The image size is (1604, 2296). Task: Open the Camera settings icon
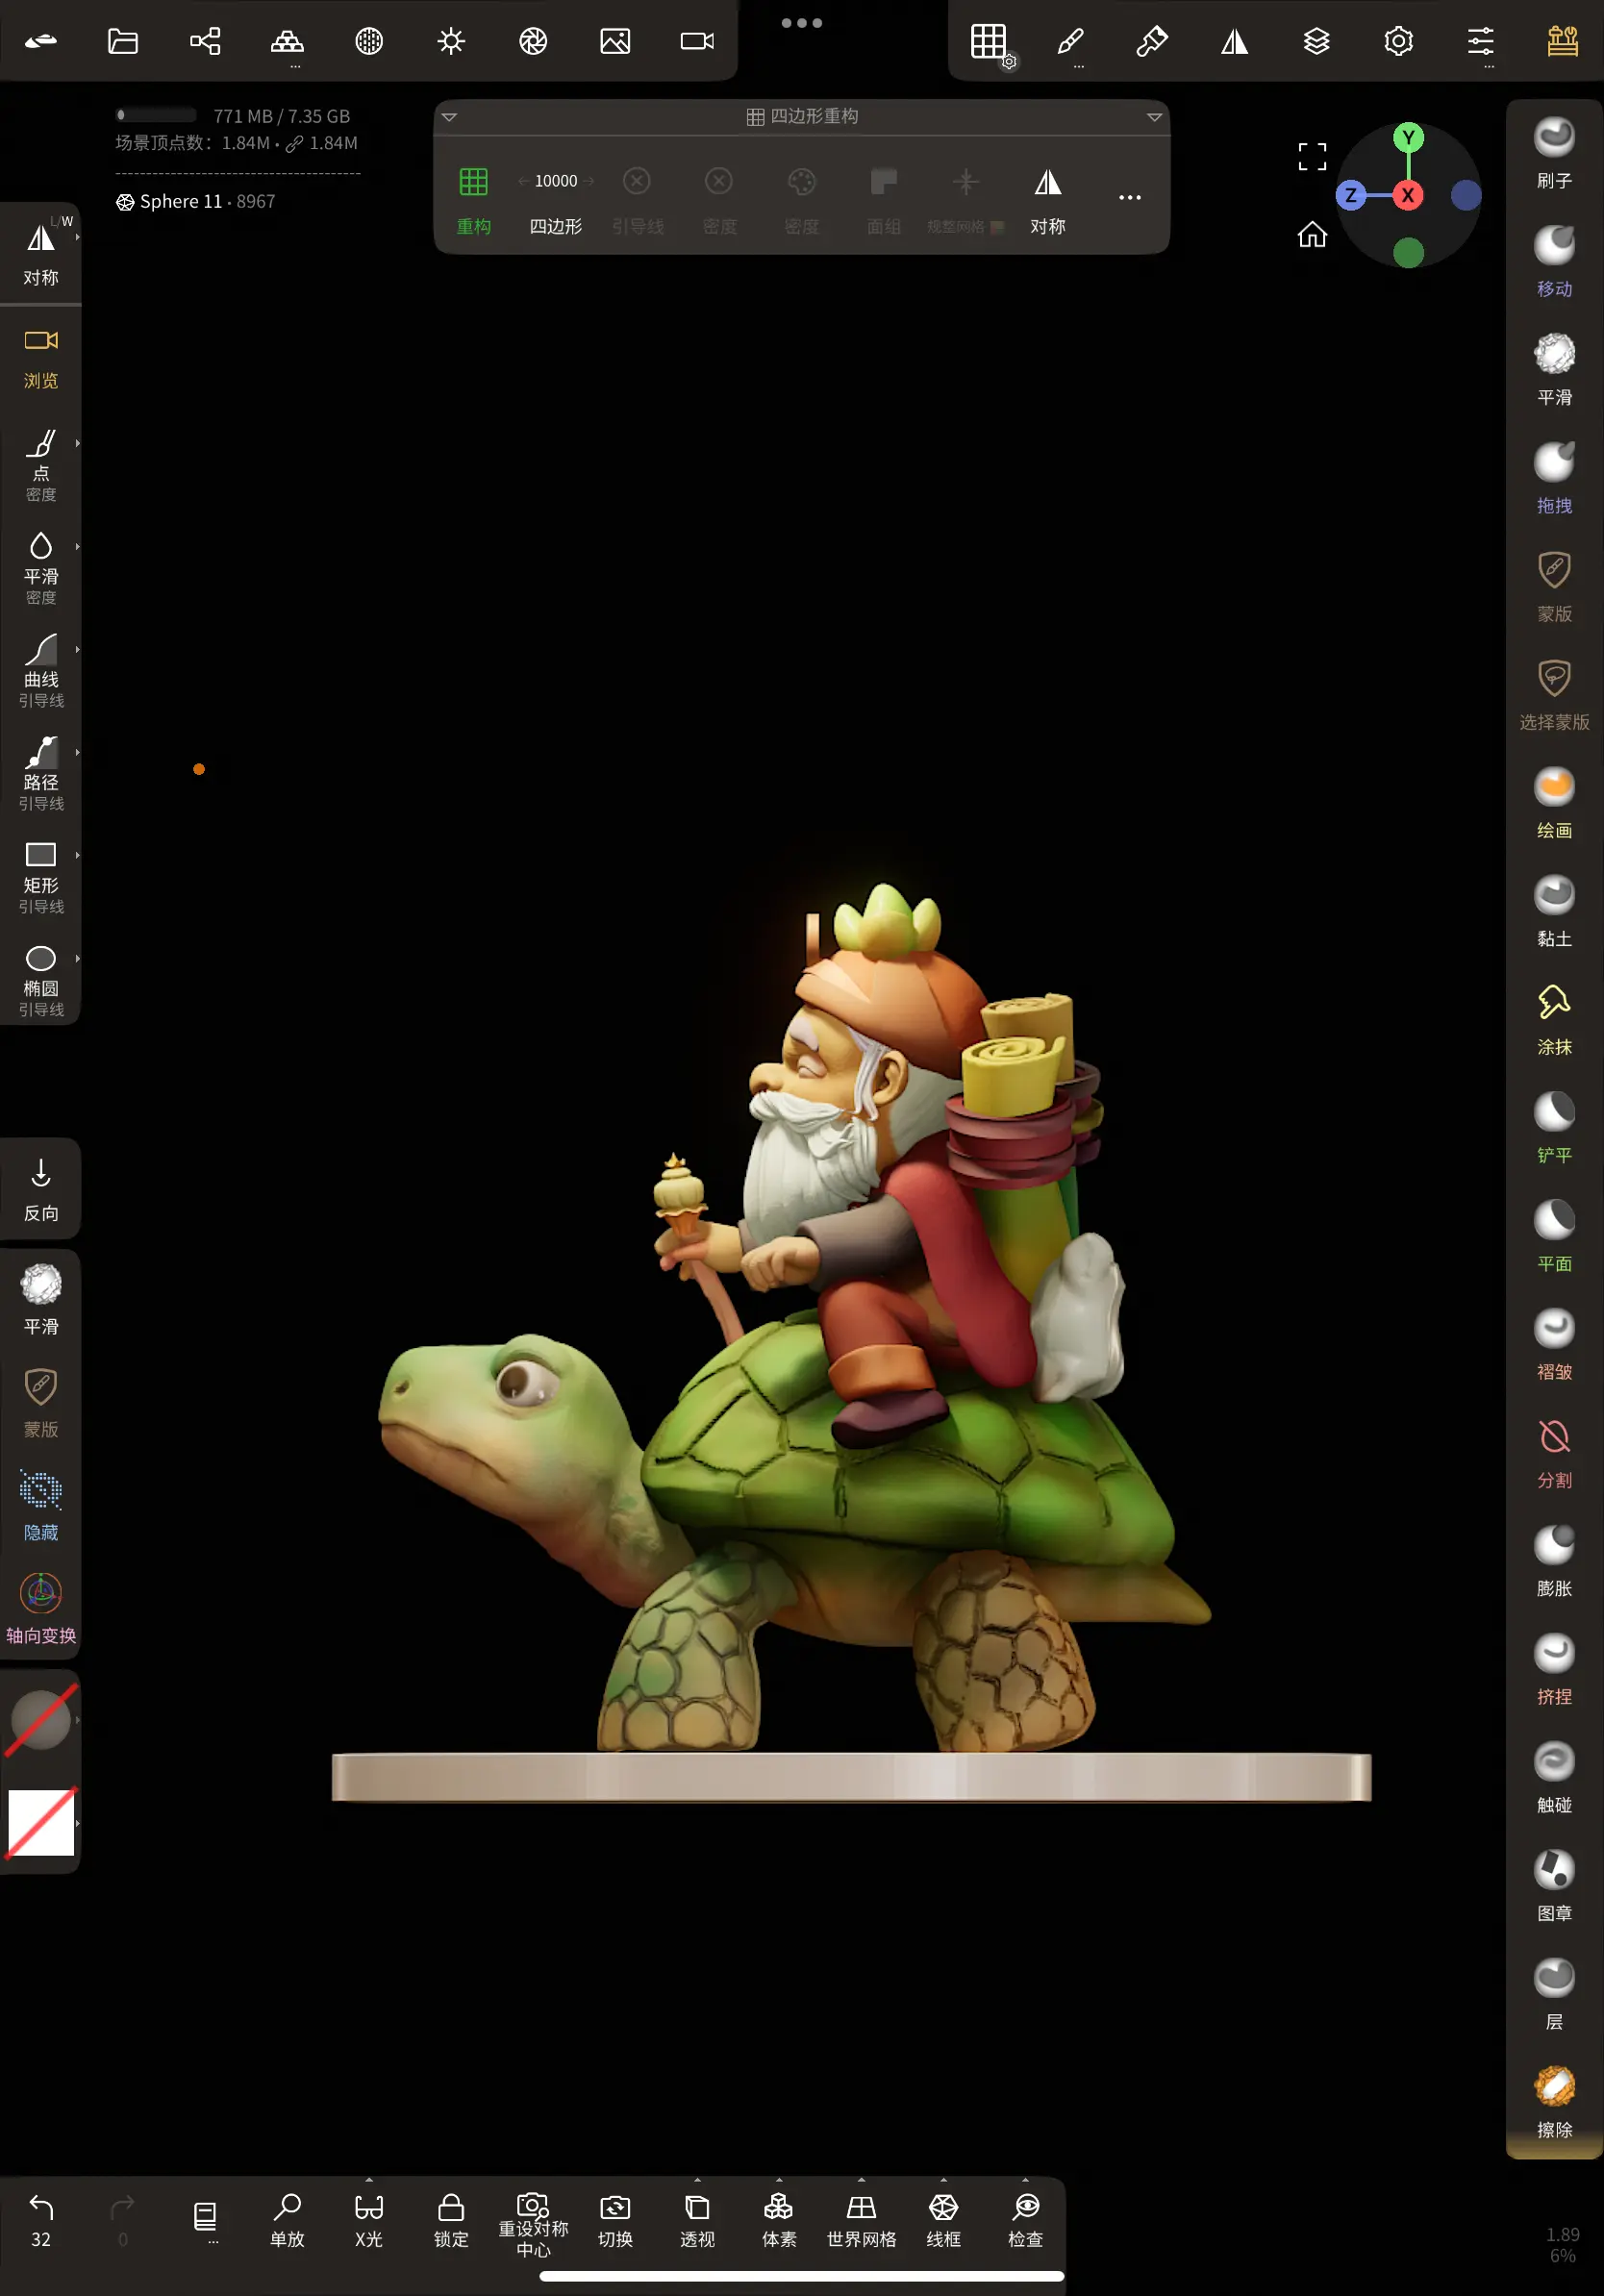click(697, 41)
